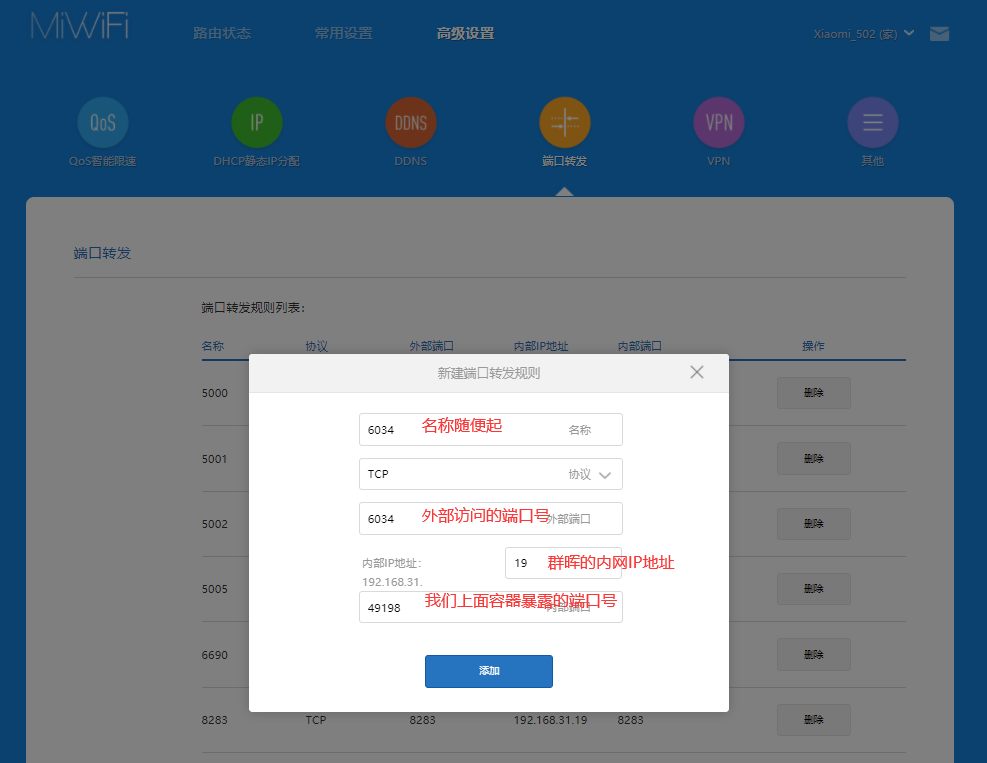Open the Xiaomi_502 router dropdown
The image size is (987, 763).
tap(864, 34)
